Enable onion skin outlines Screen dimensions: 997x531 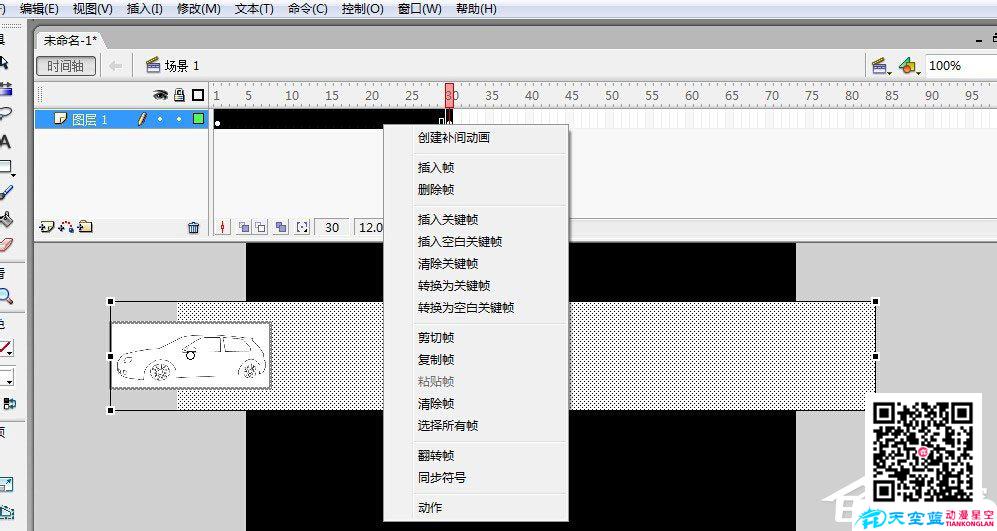(261, 227)
